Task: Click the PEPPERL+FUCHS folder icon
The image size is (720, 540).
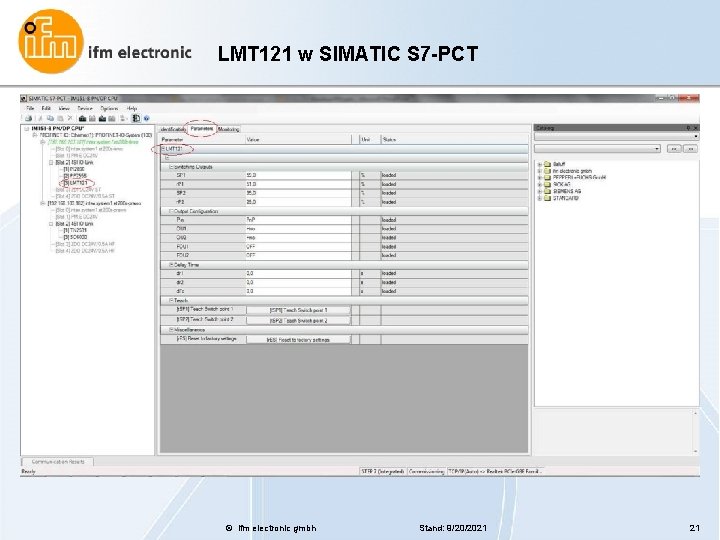Action: point(547,178)
